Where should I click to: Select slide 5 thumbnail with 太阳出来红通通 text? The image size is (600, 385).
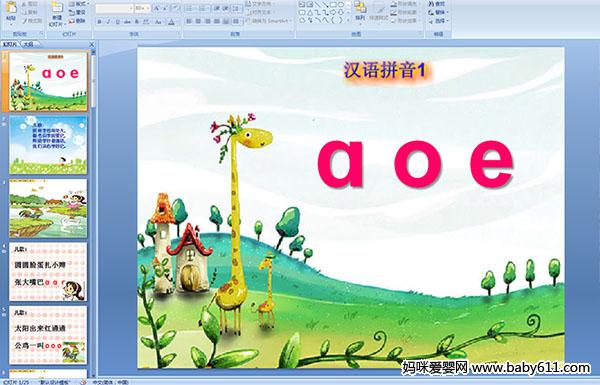48,335
